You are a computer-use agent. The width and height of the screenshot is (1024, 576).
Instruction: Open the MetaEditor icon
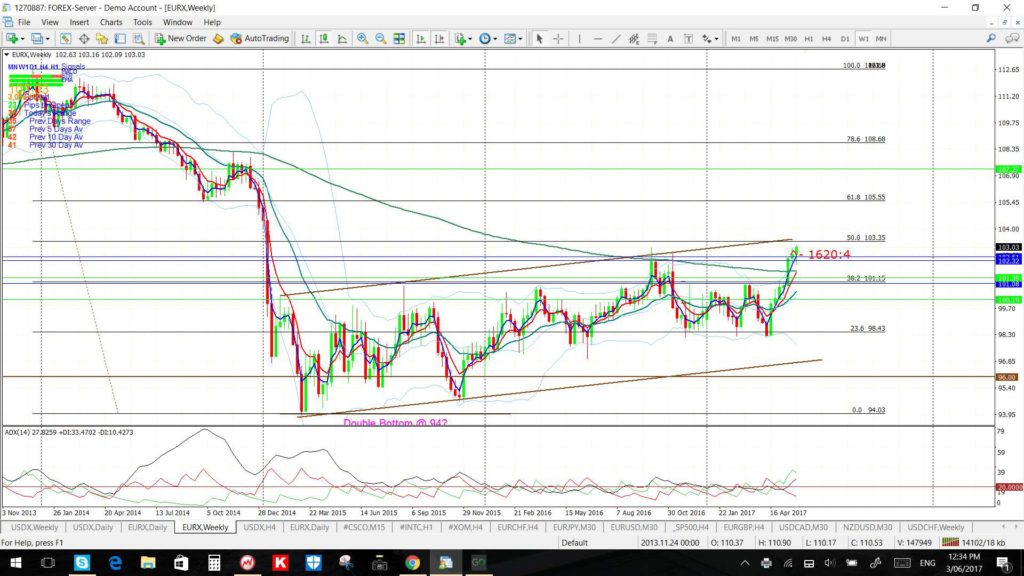218,39
